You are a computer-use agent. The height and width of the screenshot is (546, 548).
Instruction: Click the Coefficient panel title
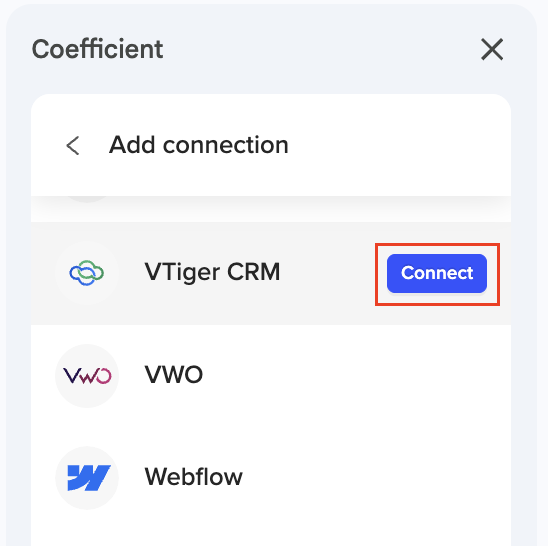tap(98, 49)
